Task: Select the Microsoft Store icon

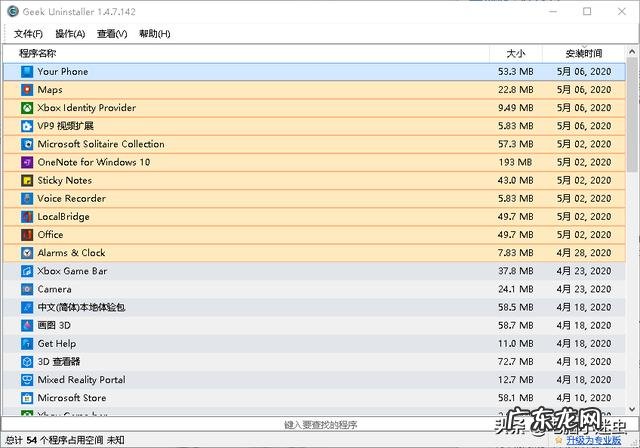Action: click(x=27, y=398)
